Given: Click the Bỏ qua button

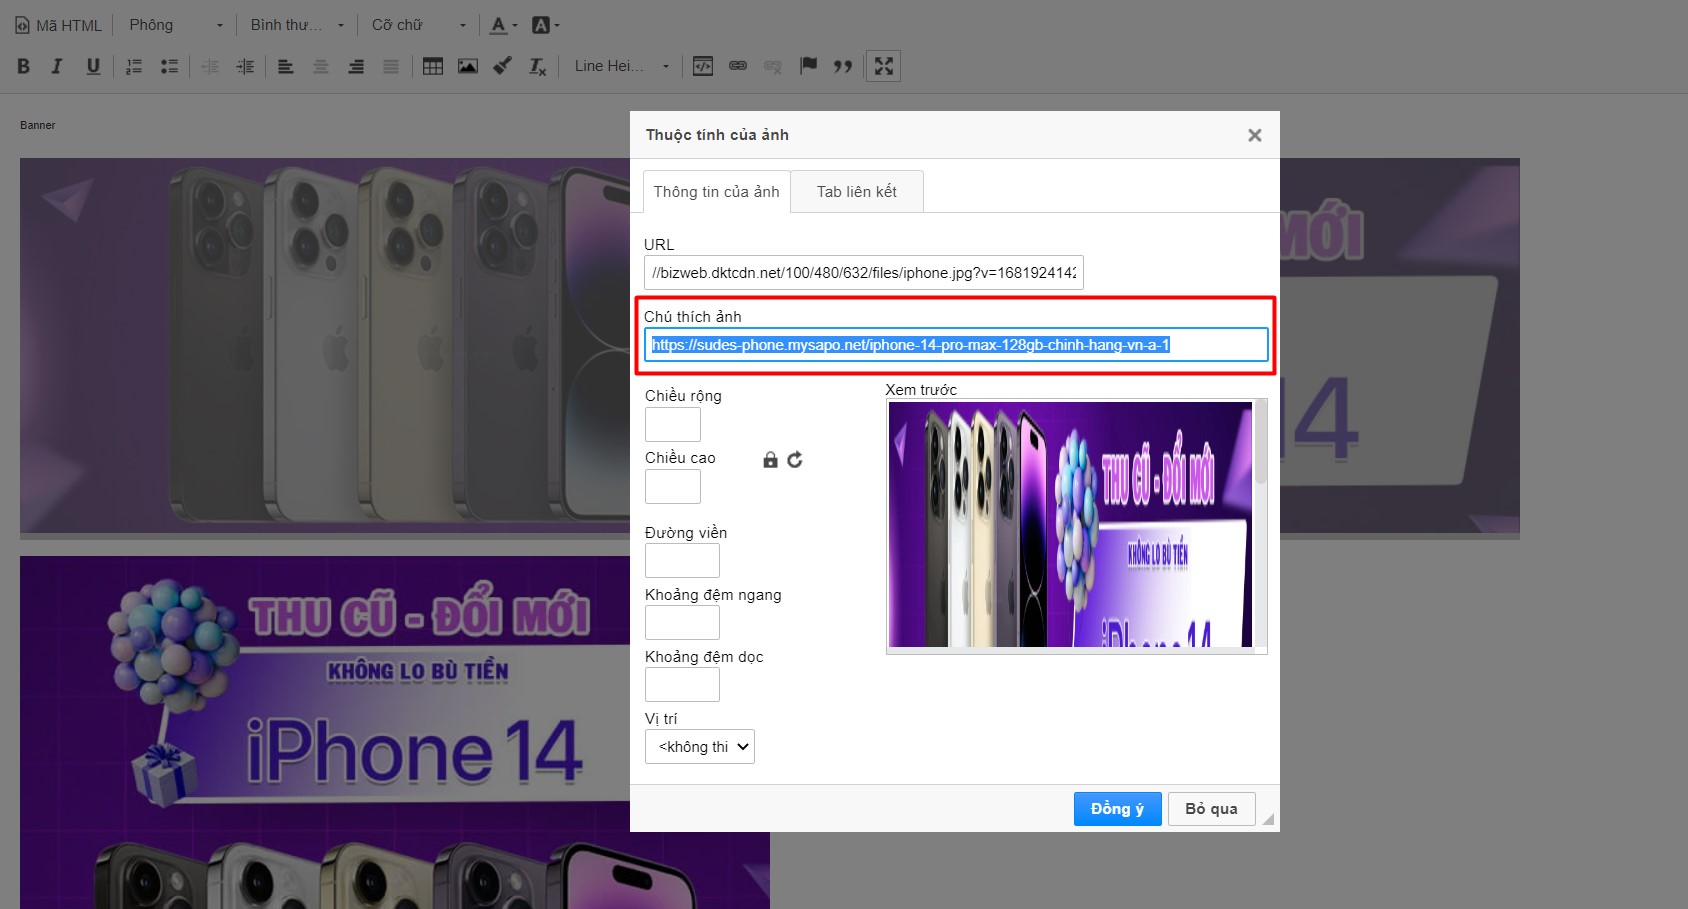Looking at the screenshot, I should click(x=1212, y=809).
